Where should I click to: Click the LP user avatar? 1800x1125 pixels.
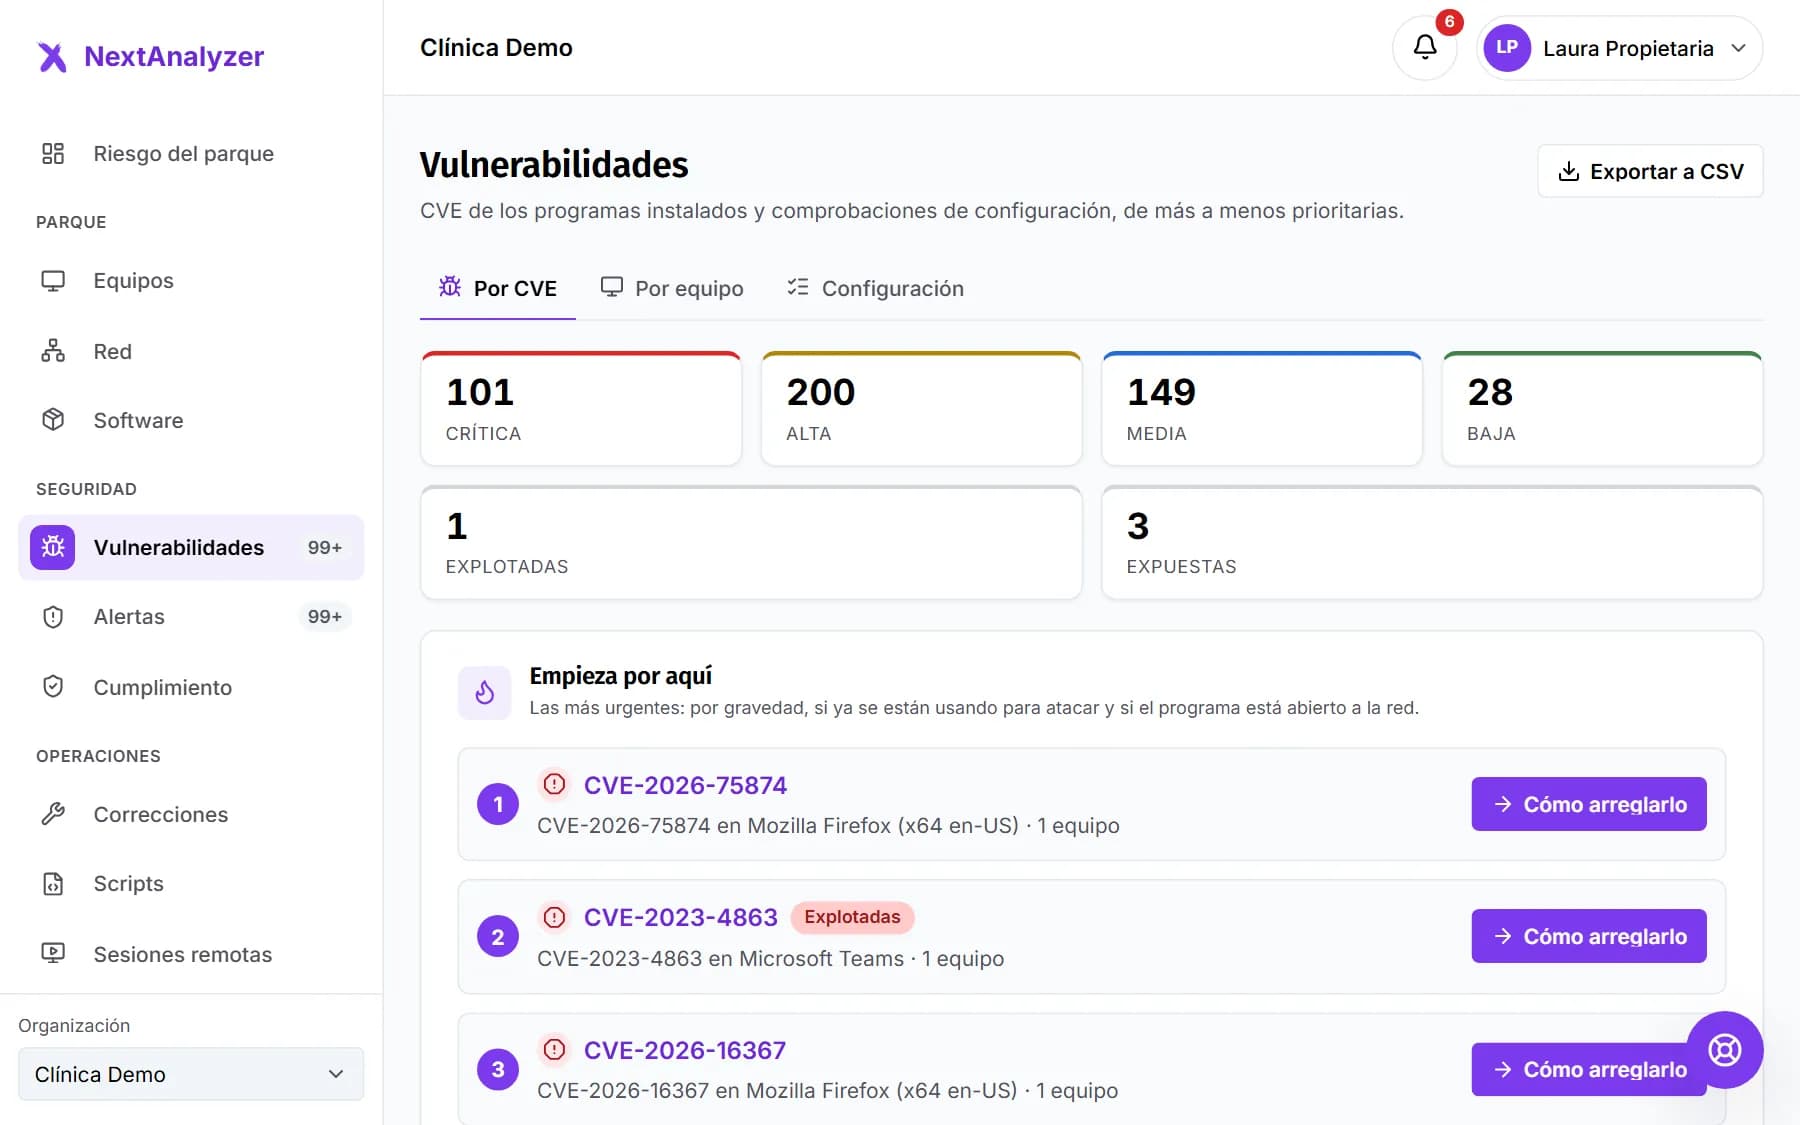click(1507, 48)
